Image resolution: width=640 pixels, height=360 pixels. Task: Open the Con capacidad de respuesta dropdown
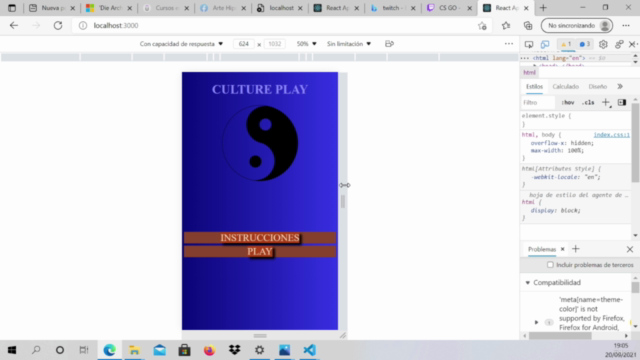tap(181, 44)
